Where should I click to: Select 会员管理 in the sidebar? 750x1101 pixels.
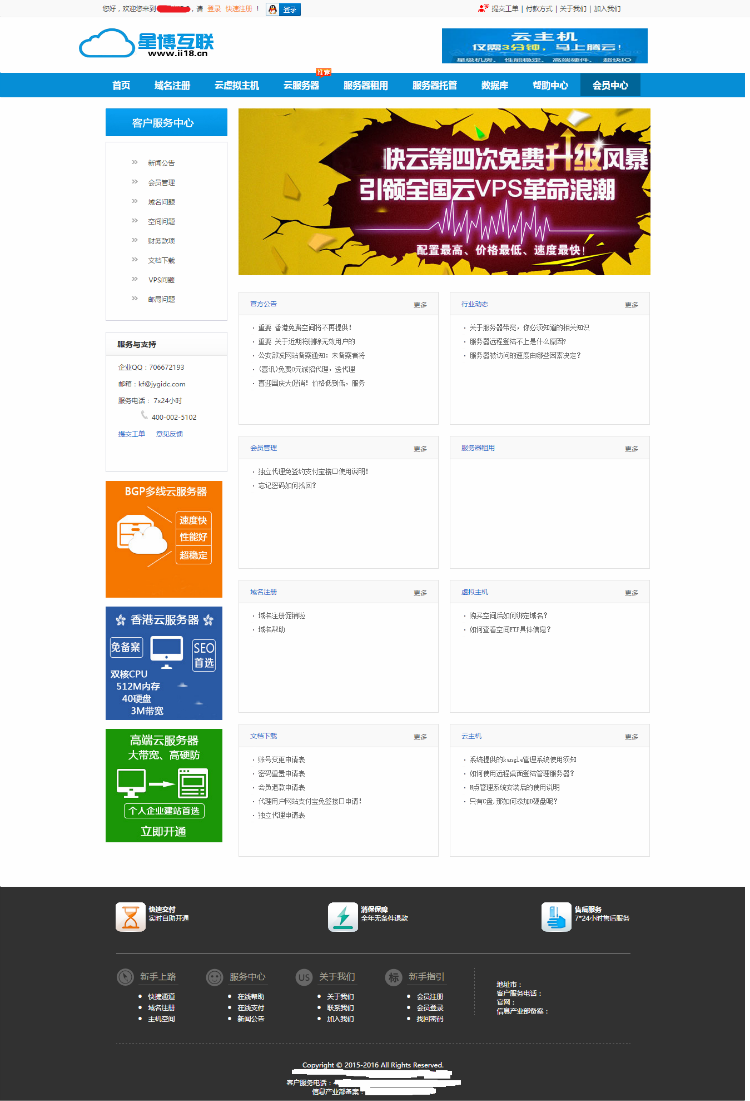(x=162, y=183)
